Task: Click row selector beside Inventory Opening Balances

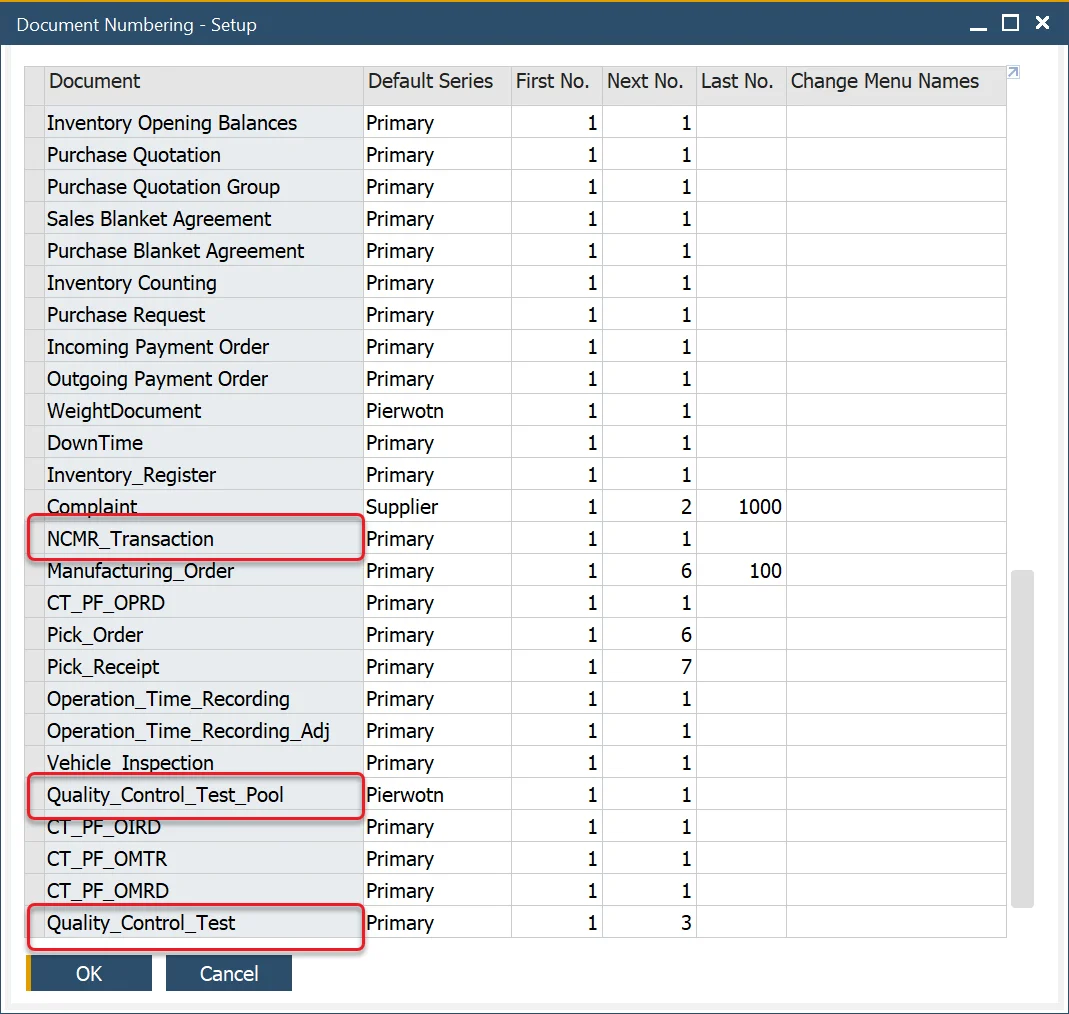Action: pyautogui.click(x=34, y=123)
